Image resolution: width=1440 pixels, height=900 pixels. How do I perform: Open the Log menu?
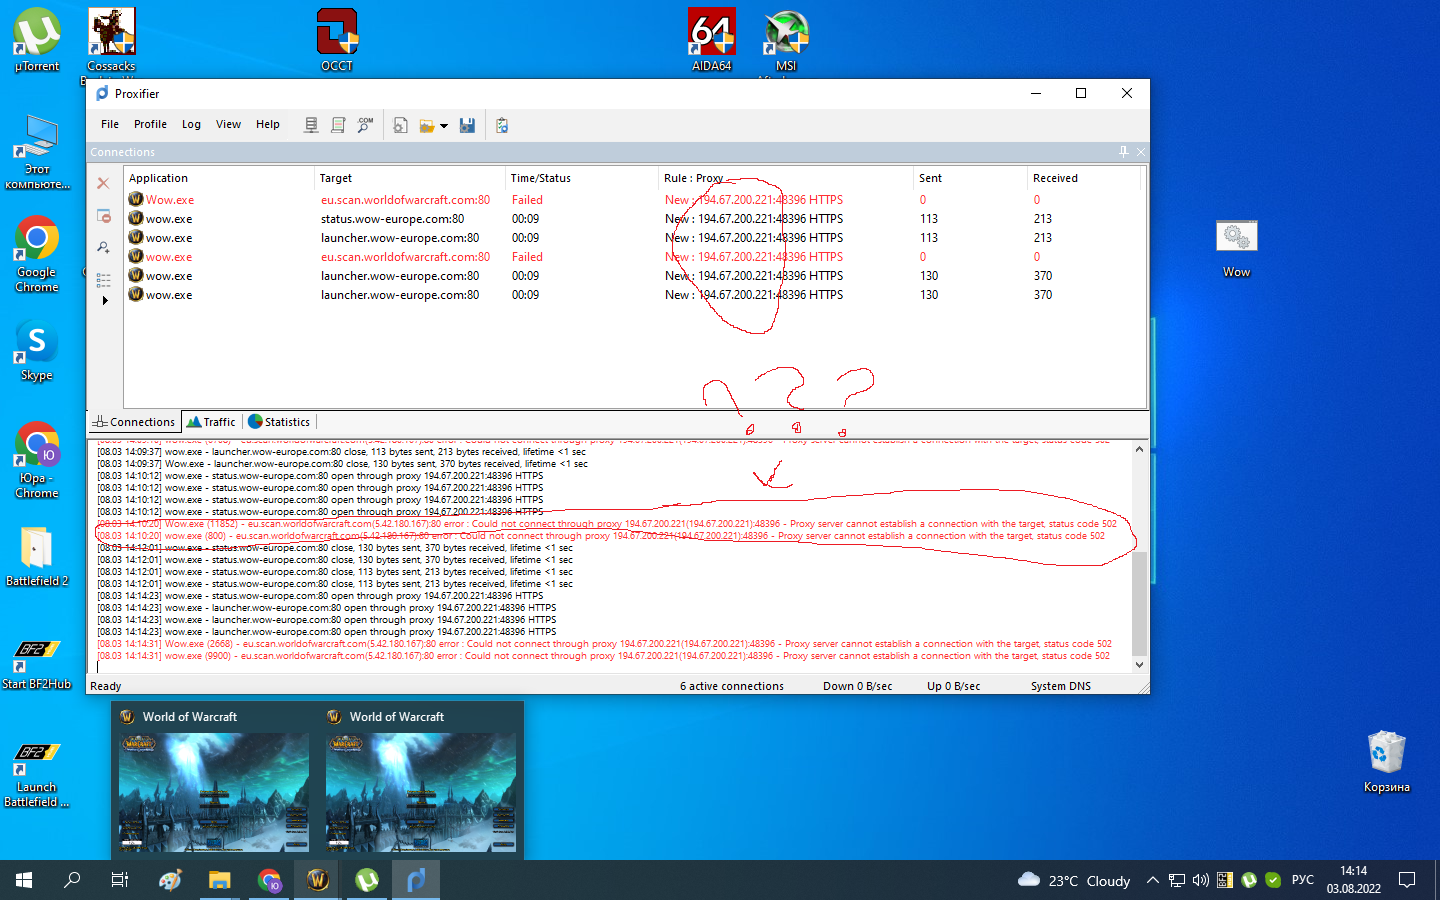coord(191,124)
